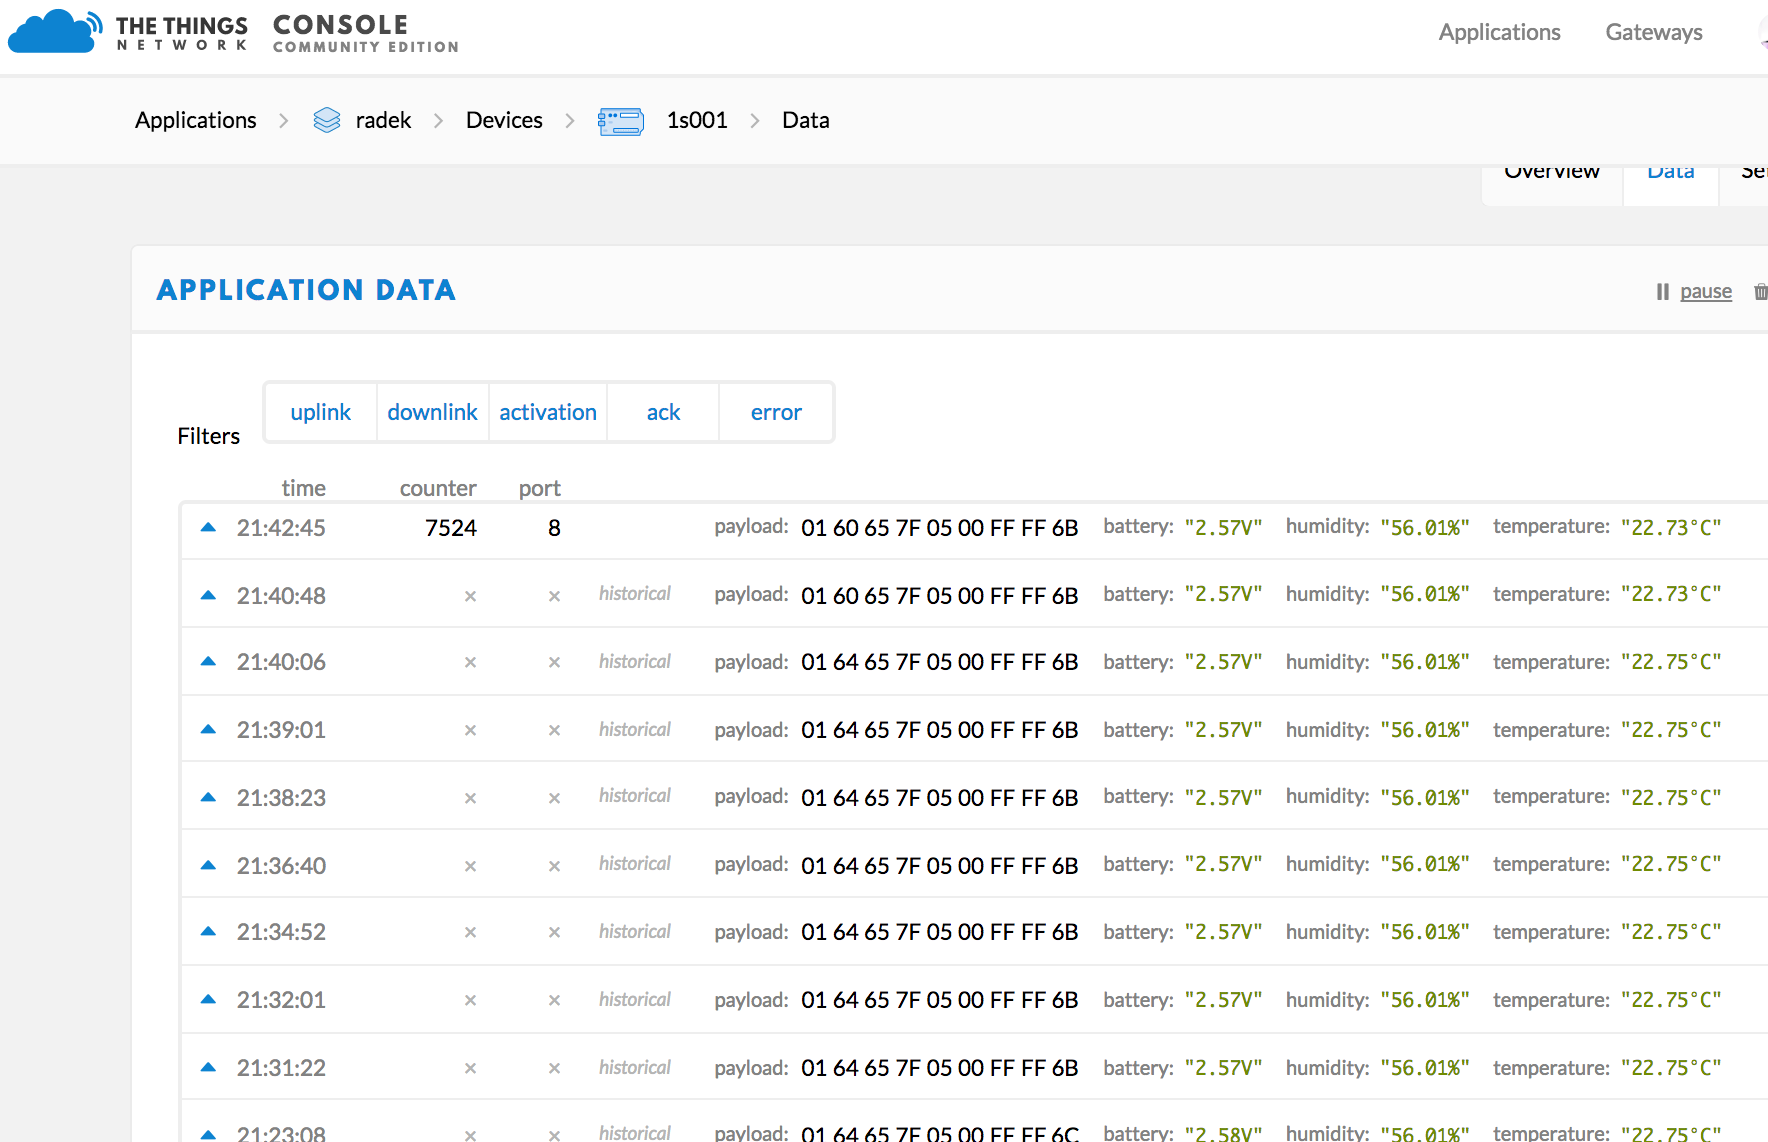The height and width of the screenshot is (1142, 1768).
Task: Click the pause link
Action: (1706, 291)
